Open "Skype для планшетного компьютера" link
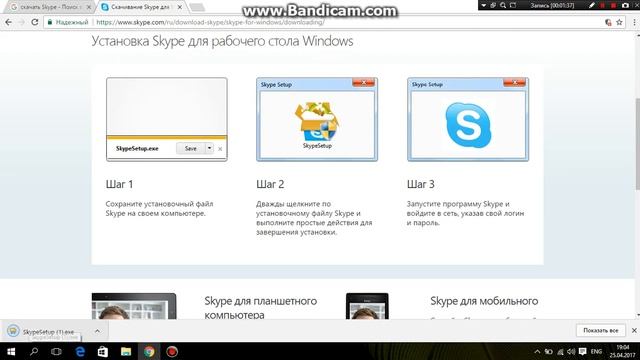 tap(260, 307)
